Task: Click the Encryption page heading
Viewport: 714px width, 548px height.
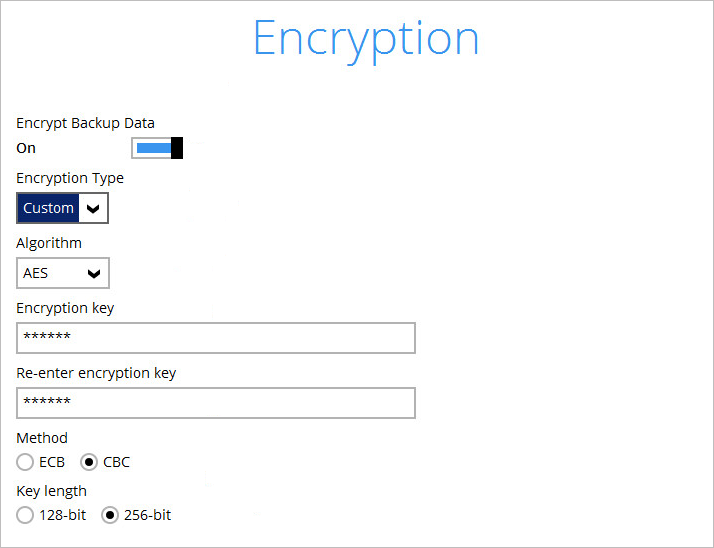Action: click(x=366, y=38)
